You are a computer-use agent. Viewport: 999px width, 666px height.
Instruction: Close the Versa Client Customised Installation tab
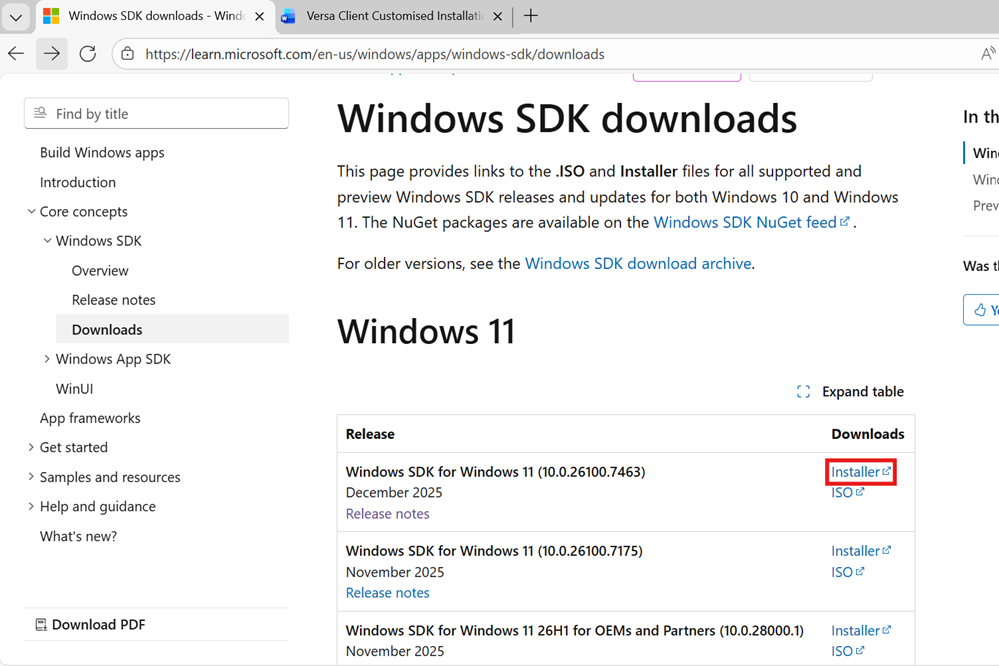498,17
